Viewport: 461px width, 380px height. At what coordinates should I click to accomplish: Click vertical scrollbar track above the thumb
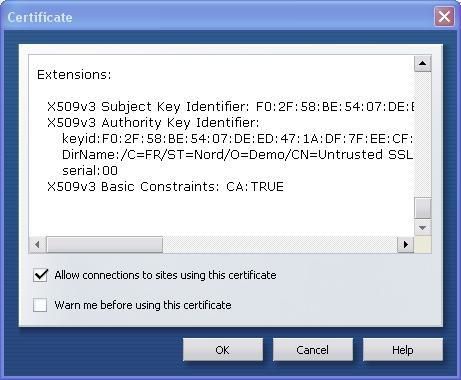pyautogui.click(x=422, y=134)
